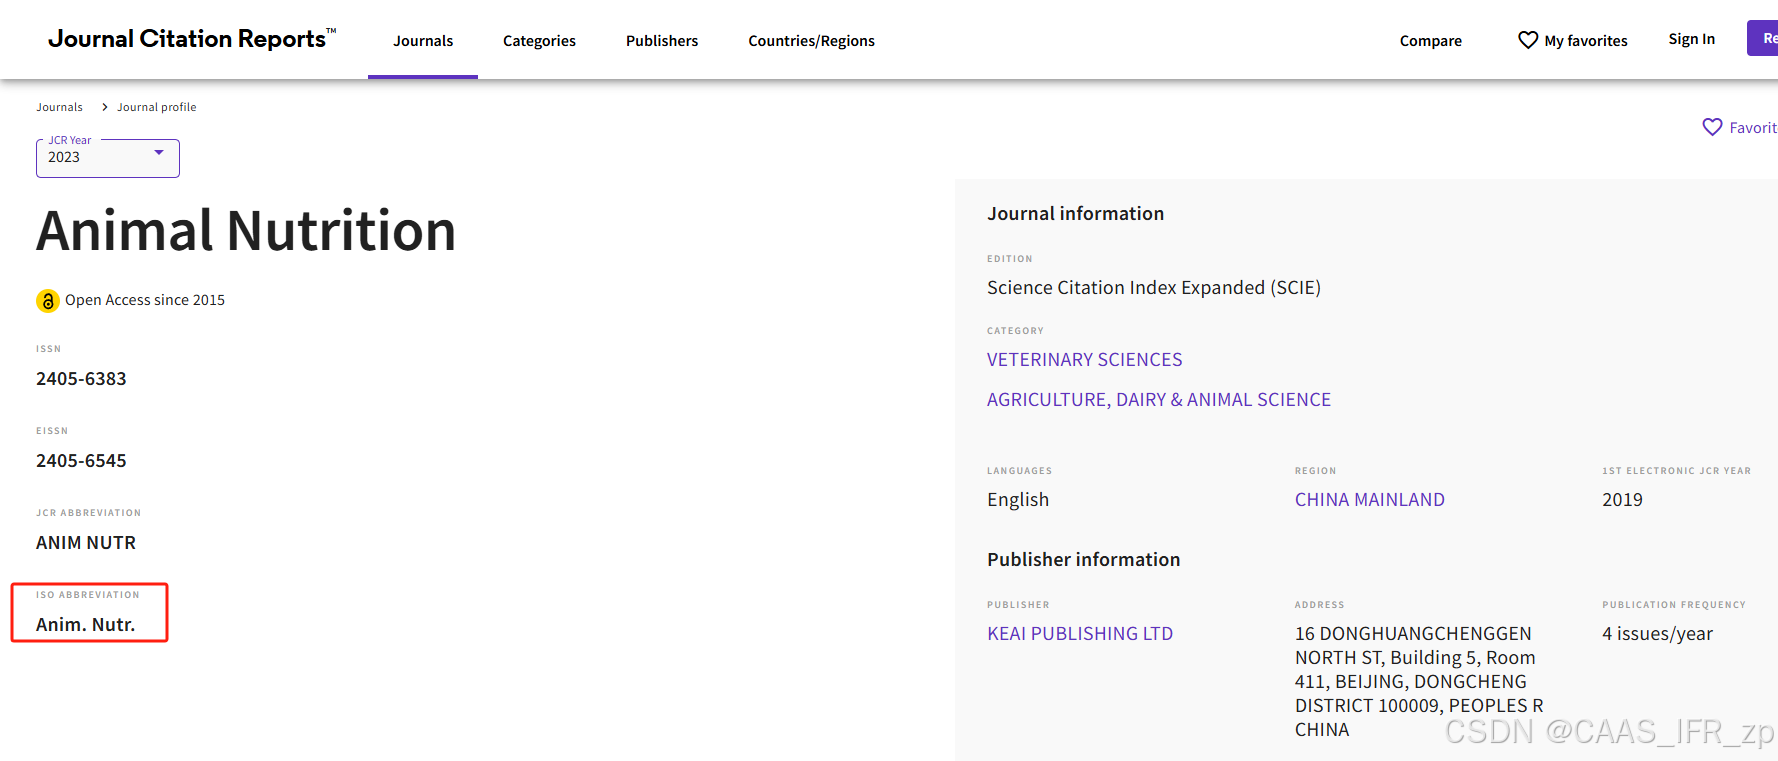Select the JCR Year 2023 field

tap(108, 158)
